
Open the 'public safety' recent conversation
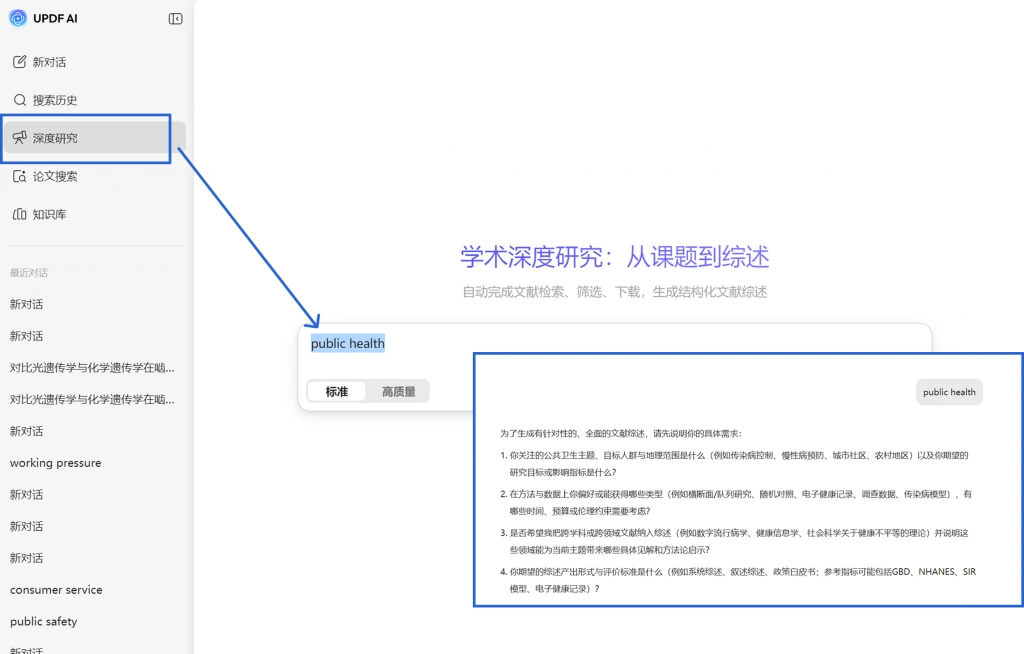tap(44, 621)
